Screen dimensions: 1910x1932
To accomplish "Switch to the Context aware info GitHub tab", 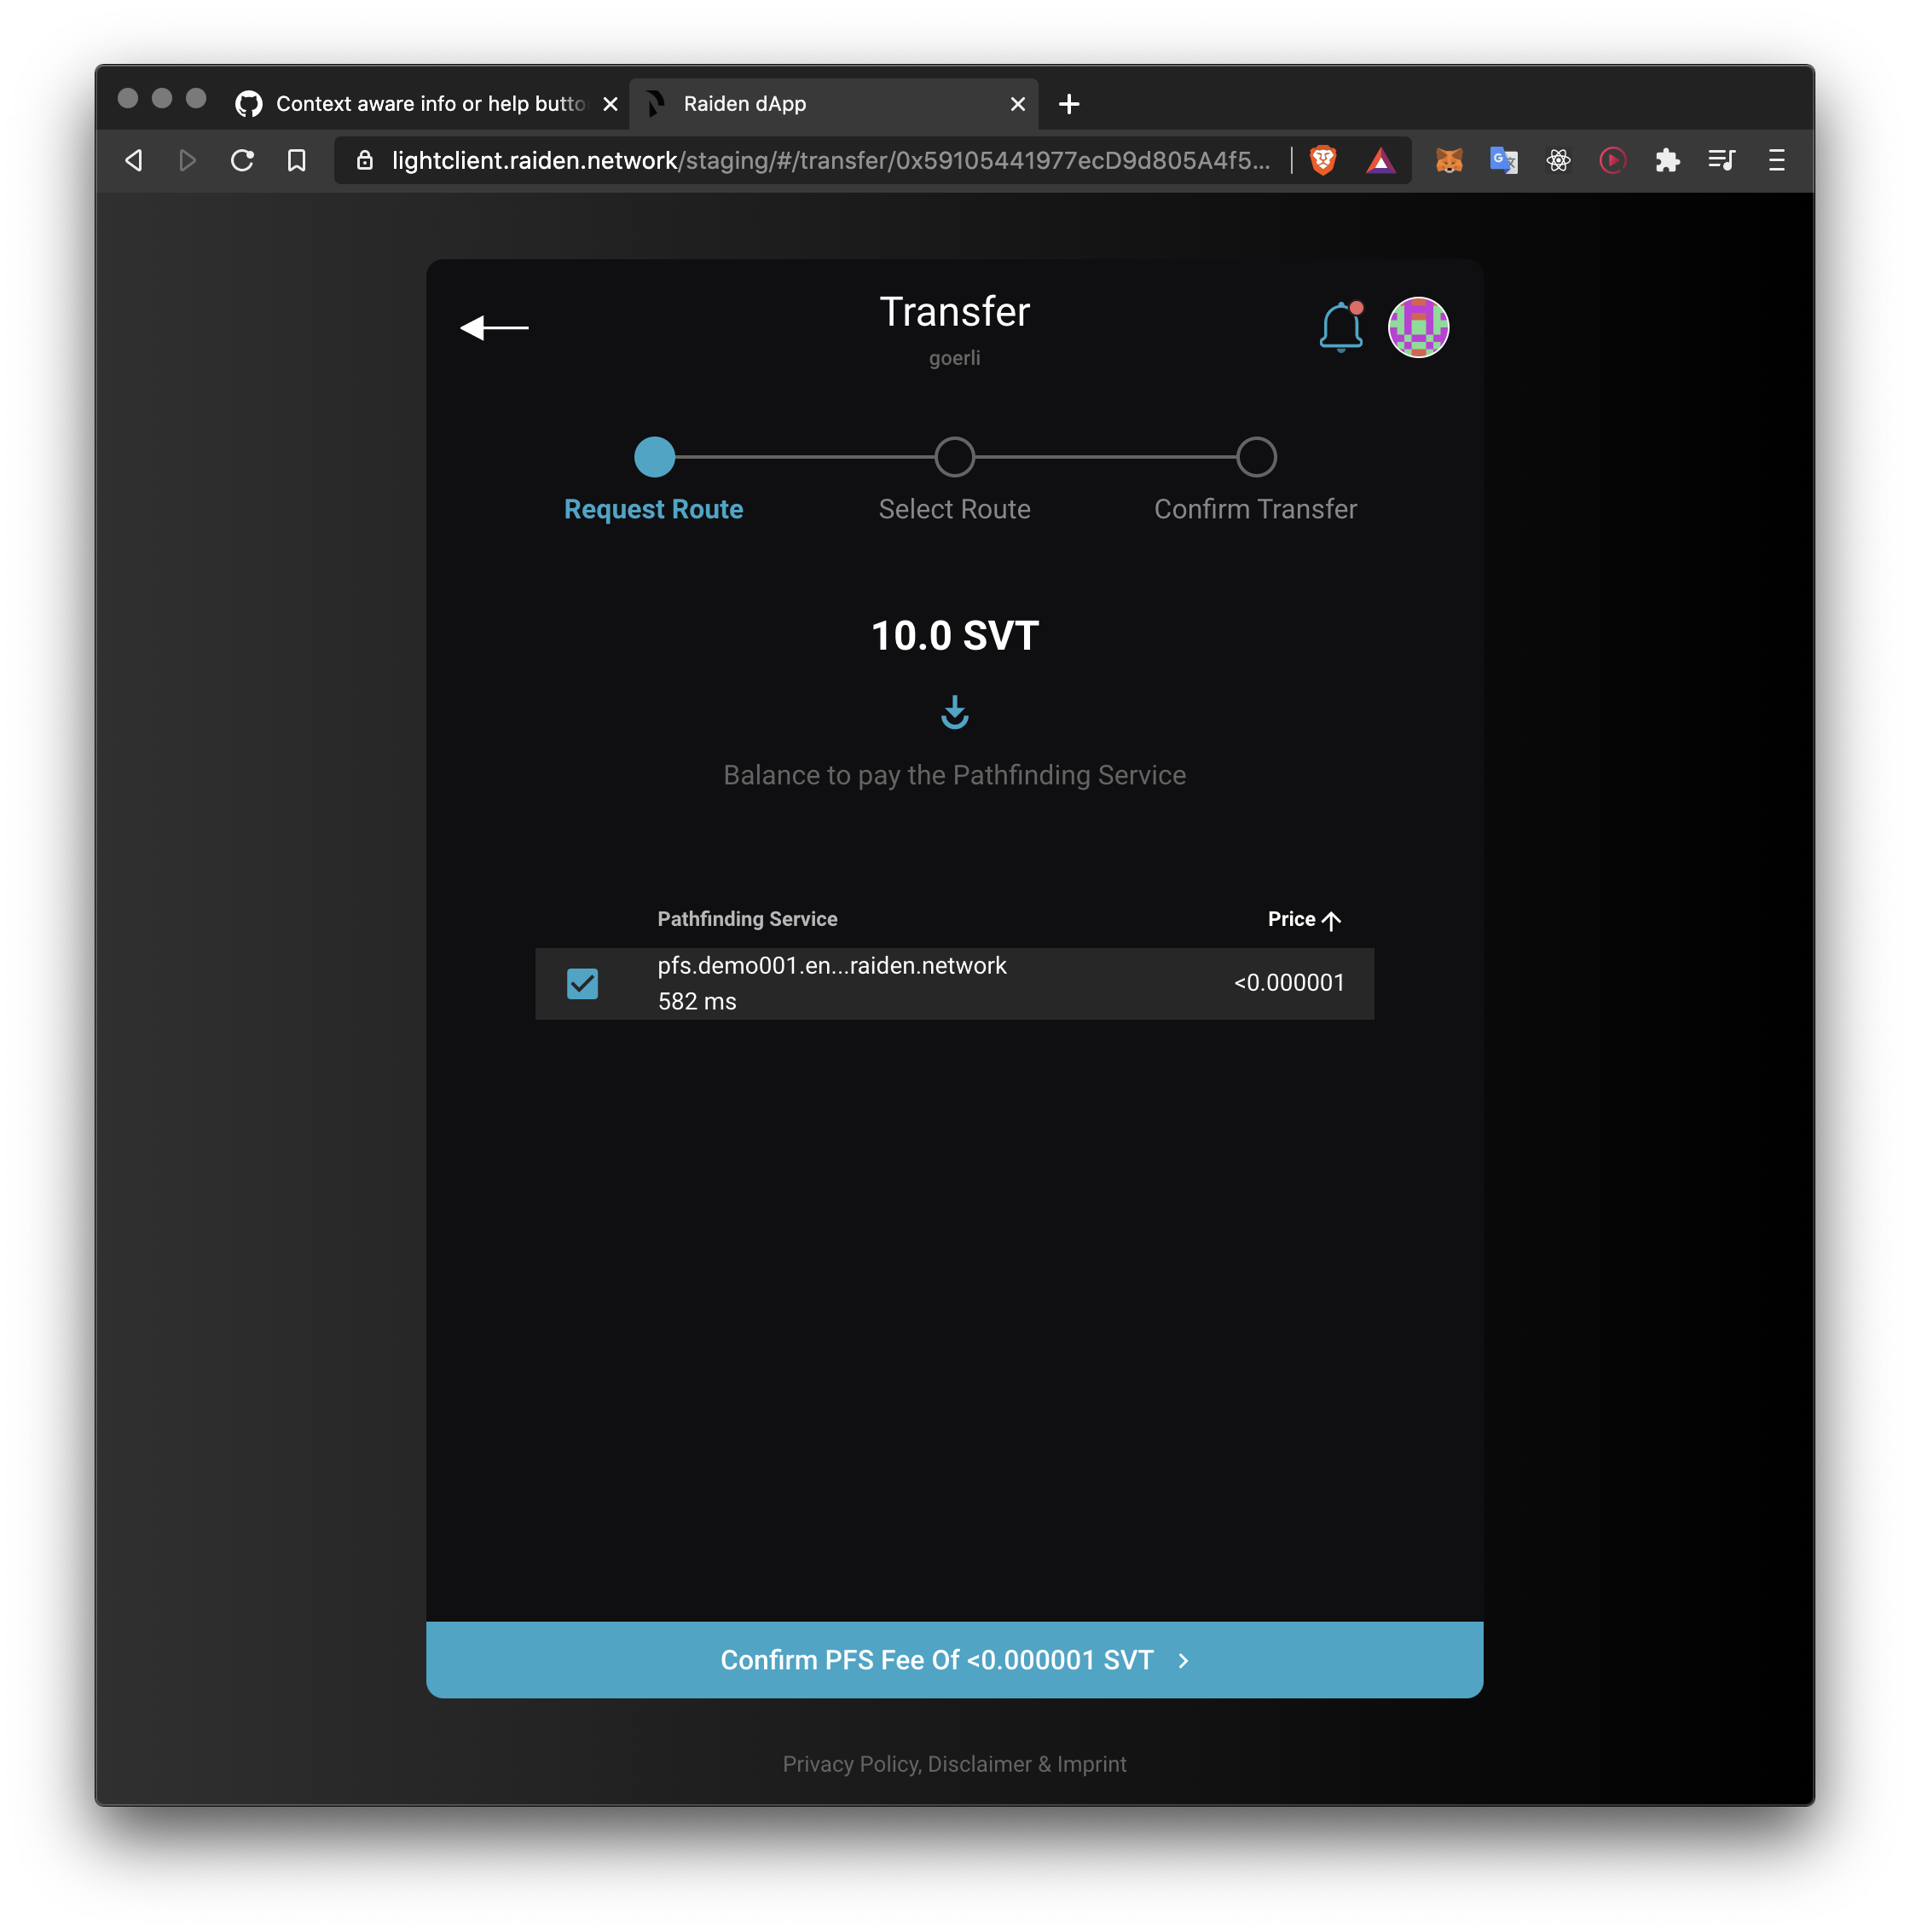I will pos(430,104).
